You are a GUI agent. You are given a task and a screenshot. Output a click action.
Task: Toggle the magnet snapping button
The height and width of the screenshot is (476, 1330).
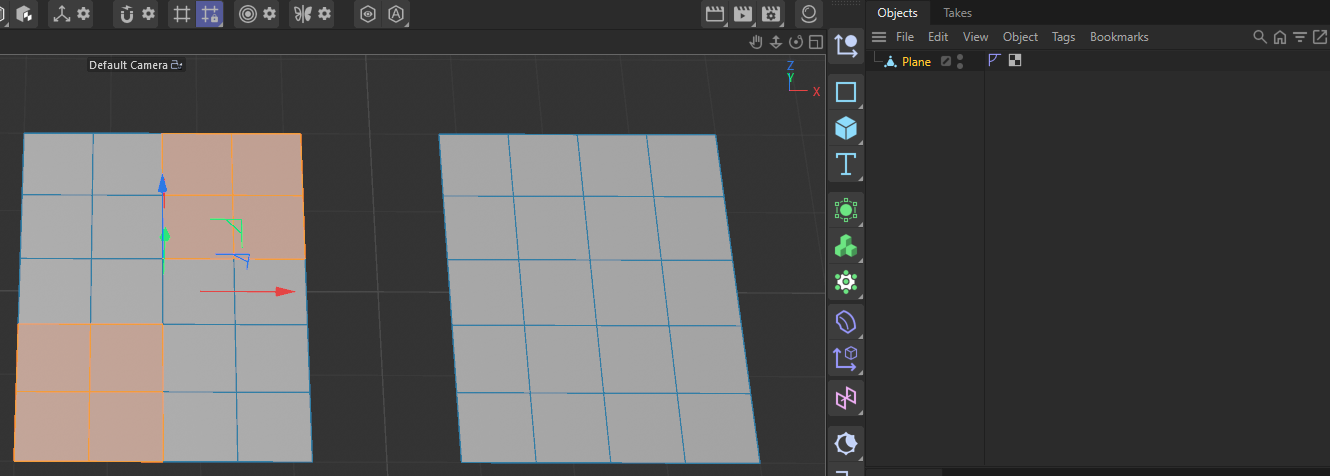(127, 14)
